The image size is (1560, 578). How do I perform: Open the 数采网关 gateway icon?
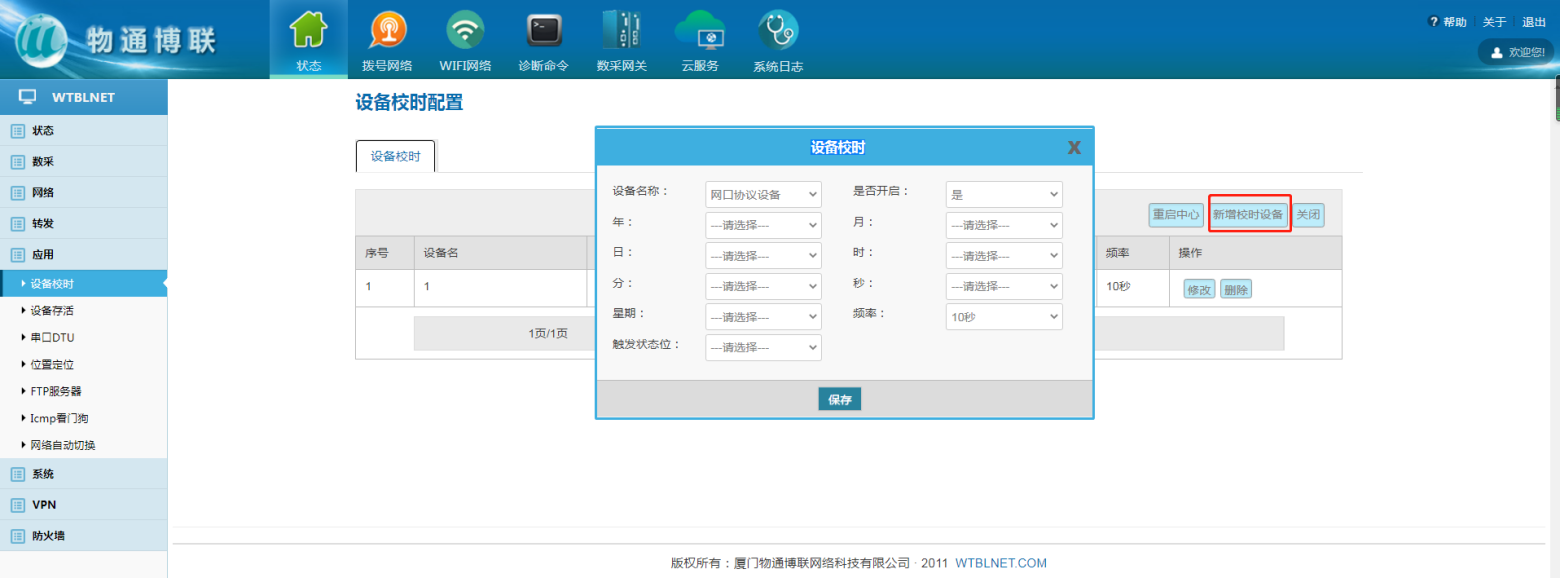tap(621, 32)
